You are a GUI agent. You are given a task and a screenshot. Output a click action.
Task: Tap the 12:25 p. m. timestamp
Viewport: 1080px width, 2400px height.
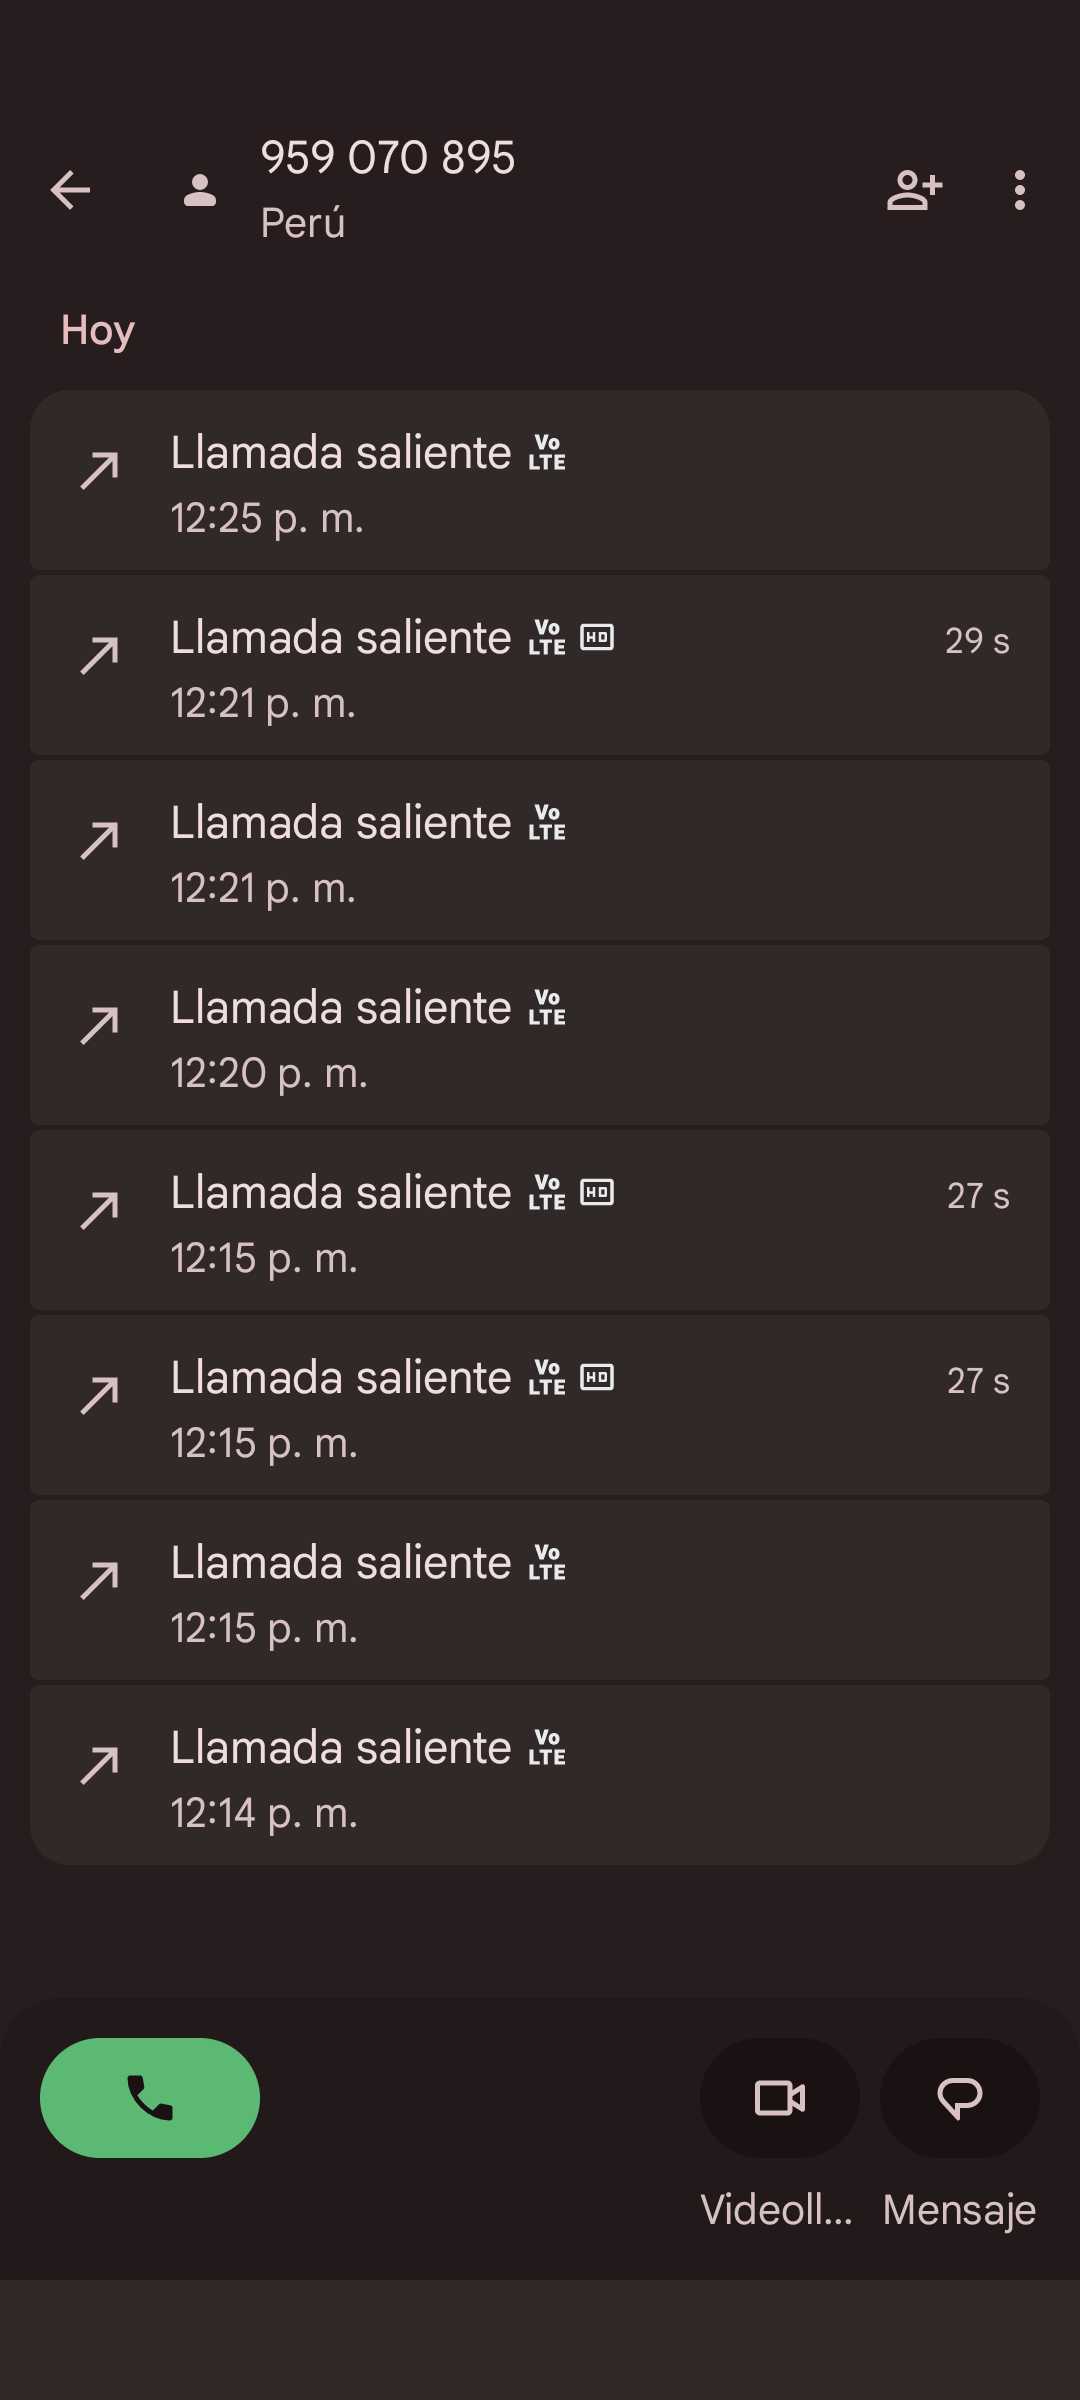pos(267,518)
